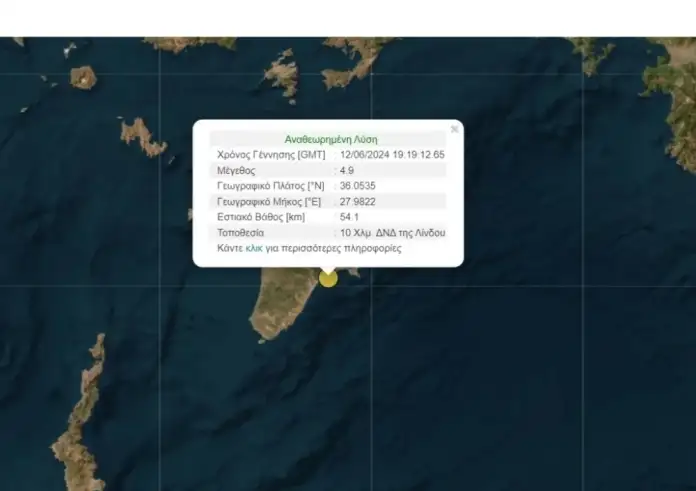Click the location text '10 Χλμ. ΝΔ της Λίνδου'
Screen dimensions: 696x491
pyautogui.click(x=392, y=233)
